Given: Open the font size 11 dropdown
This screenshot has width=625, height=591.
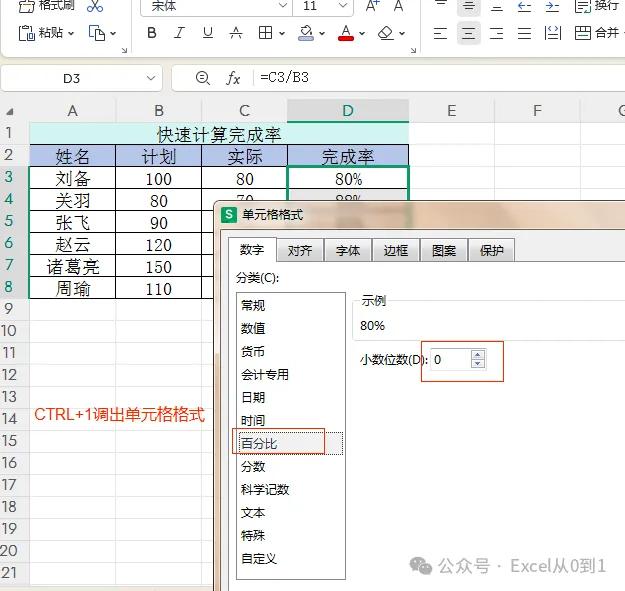Looking at the screenshot, I should click(342, 6).
